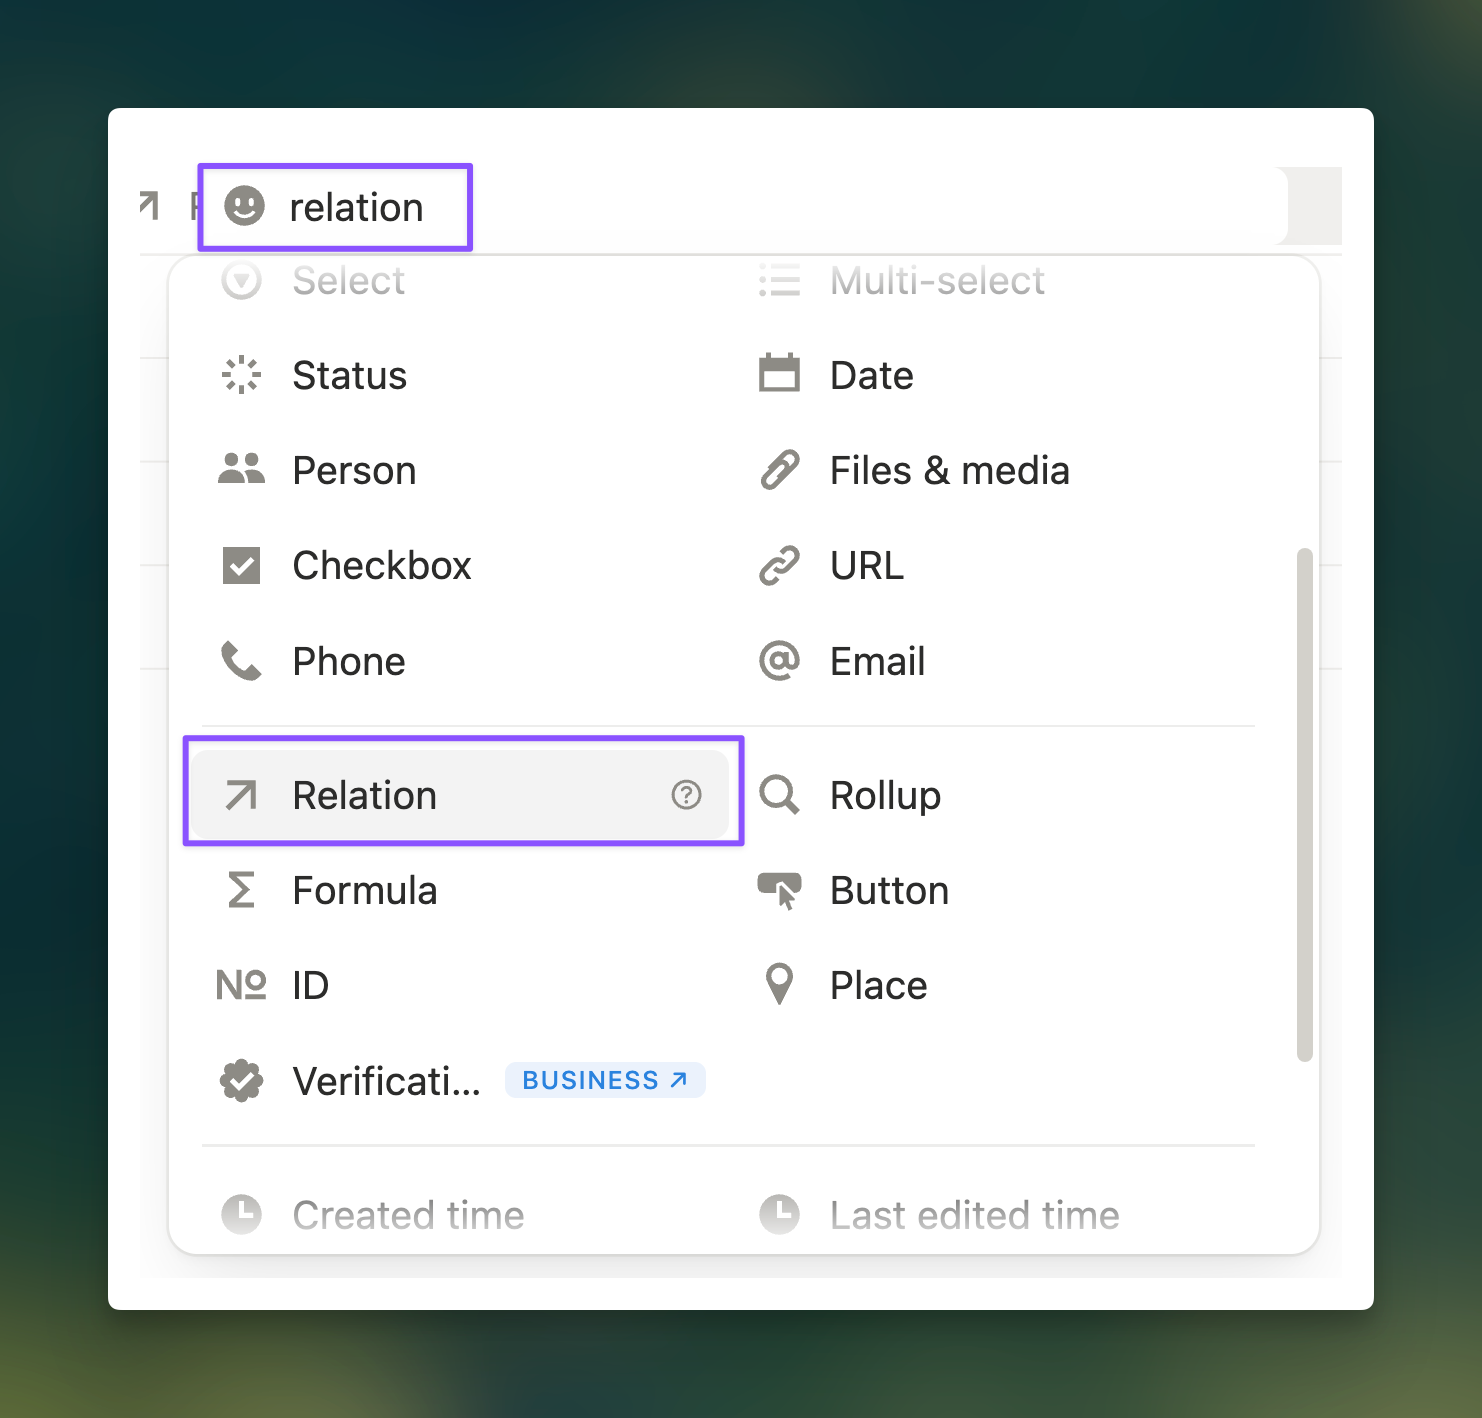Pick the Date property type

871,376
